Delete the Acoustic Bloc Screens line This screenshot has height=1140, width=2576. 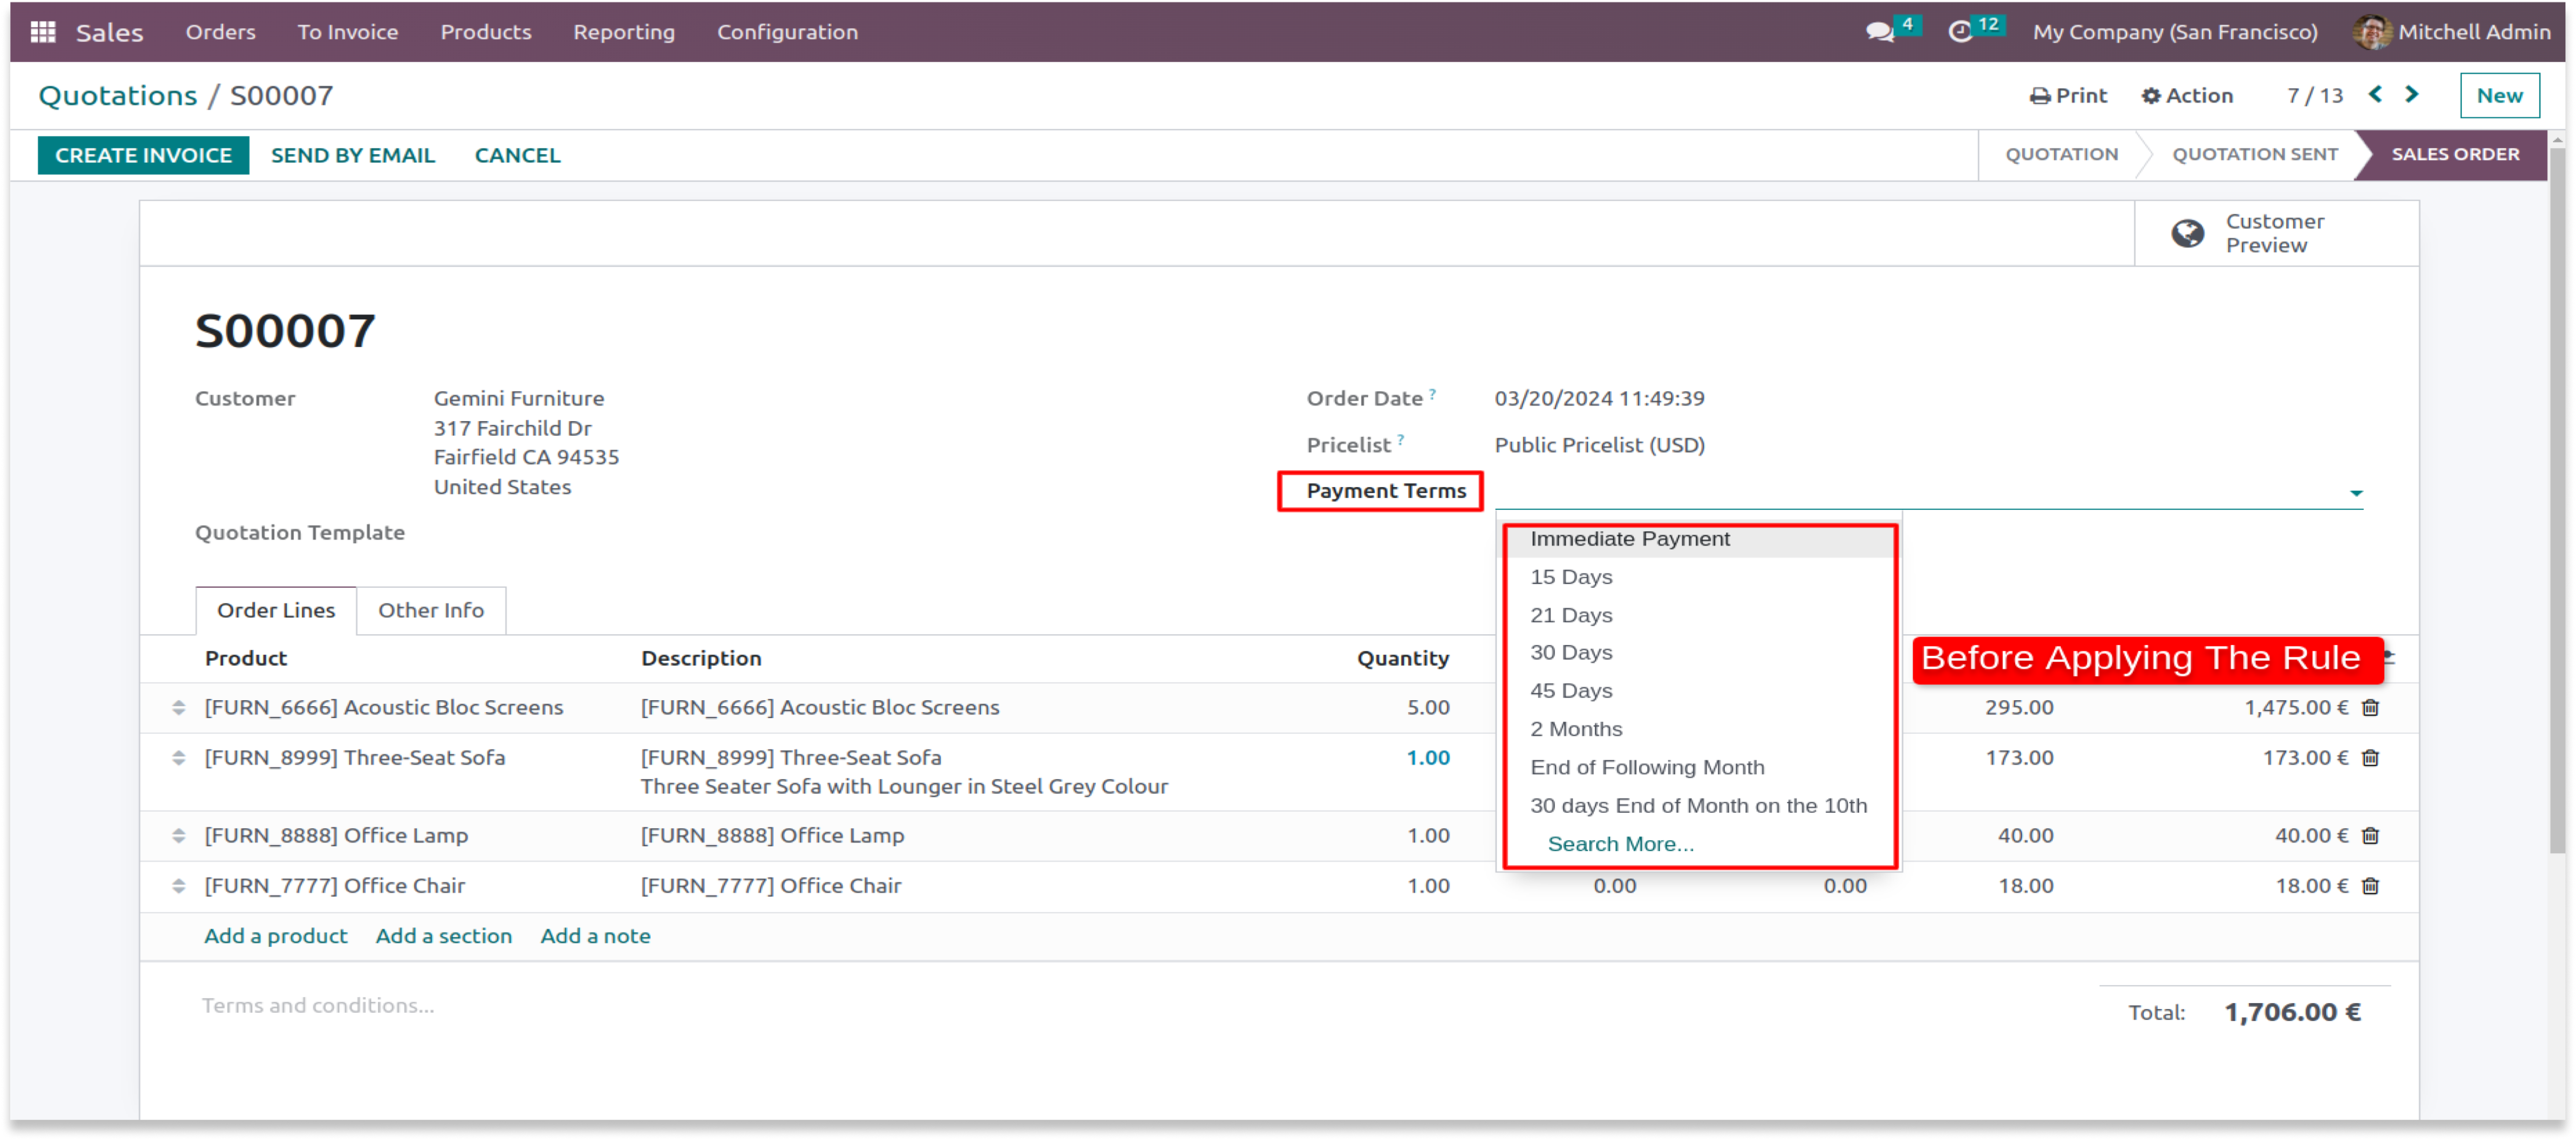point(2370,708)
